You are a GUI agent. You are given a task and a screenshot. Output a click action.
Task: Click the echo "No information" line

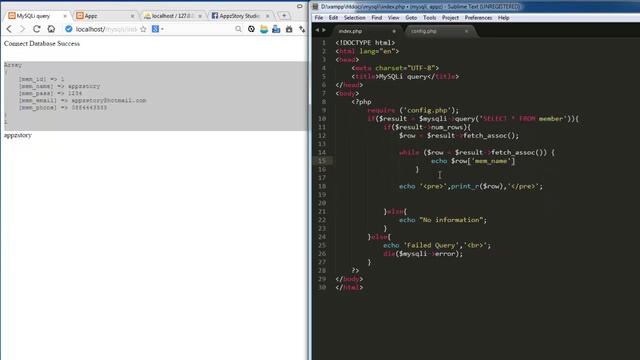[443, 220]
